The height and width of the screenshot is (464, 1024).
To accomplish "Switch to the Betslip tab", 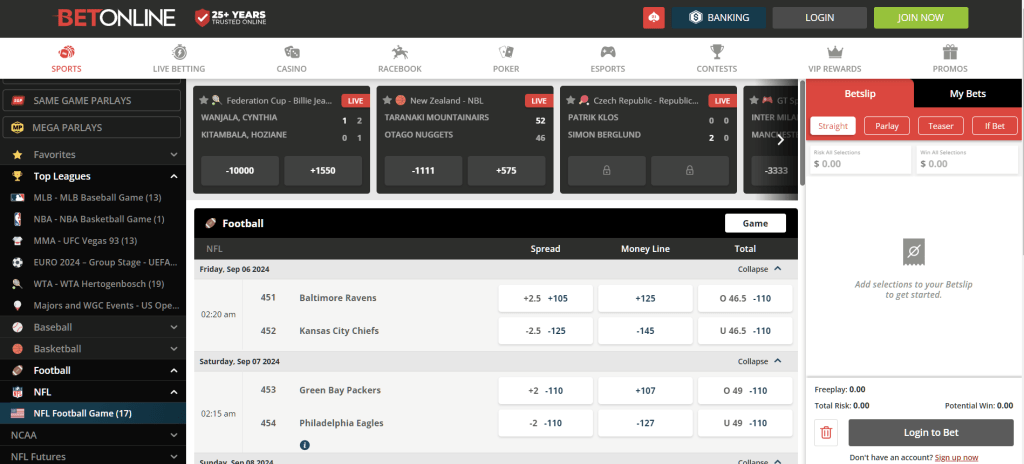I will click(x=860, y=93).
